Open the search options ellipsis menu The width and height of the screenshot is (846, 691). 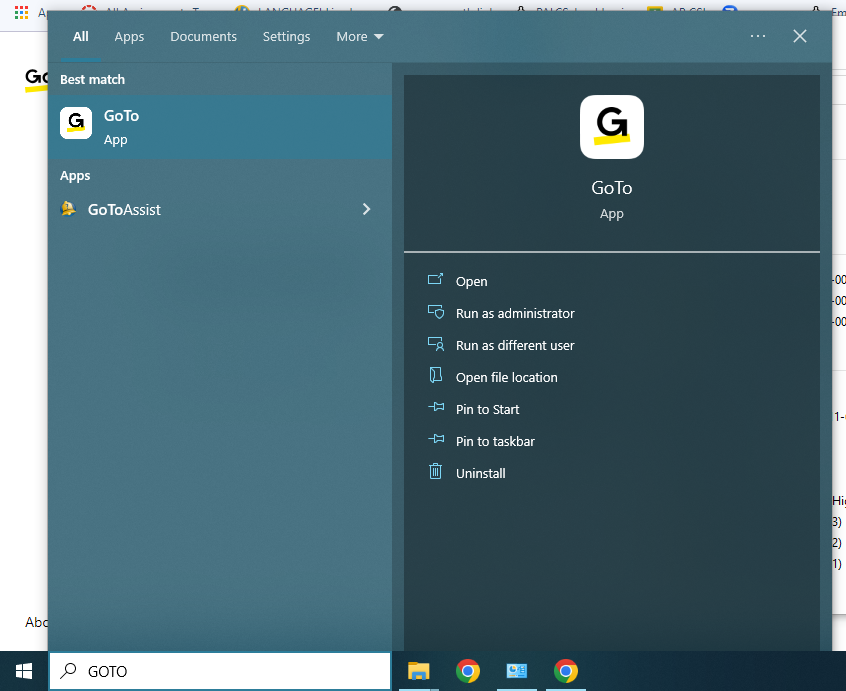(758, 36)
